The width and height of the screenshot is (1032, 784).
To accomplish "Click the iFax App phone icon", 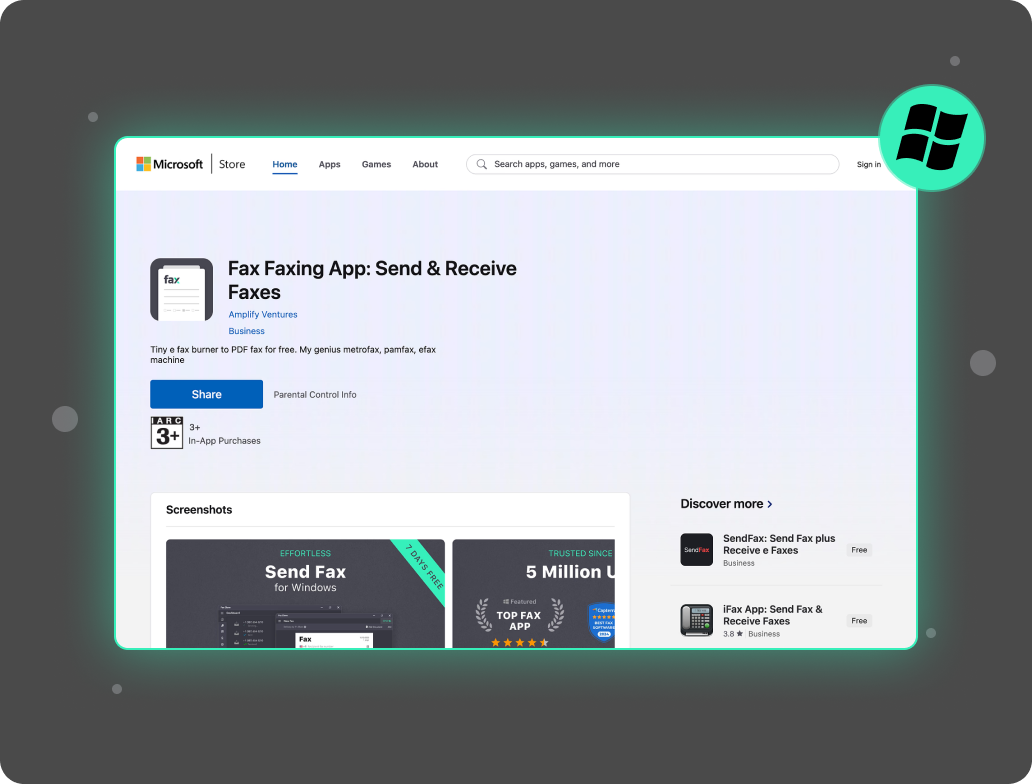I will tap(696, 620).
